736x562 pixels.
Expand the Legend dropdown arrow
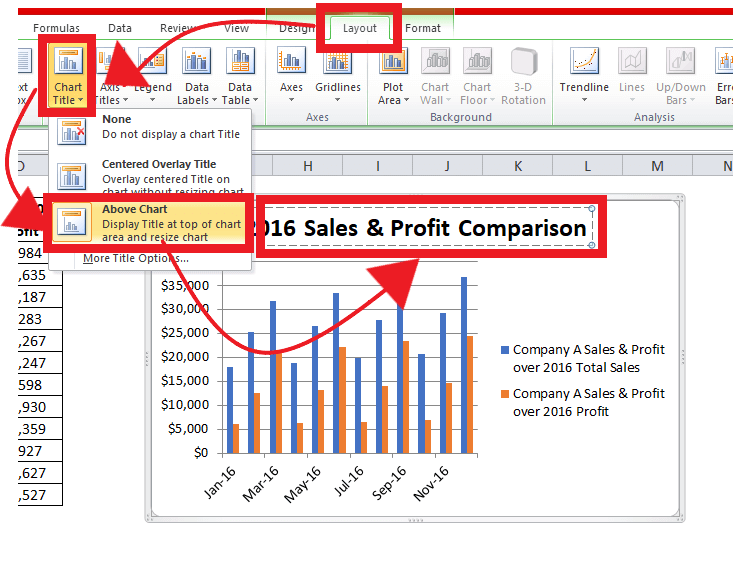152,100
